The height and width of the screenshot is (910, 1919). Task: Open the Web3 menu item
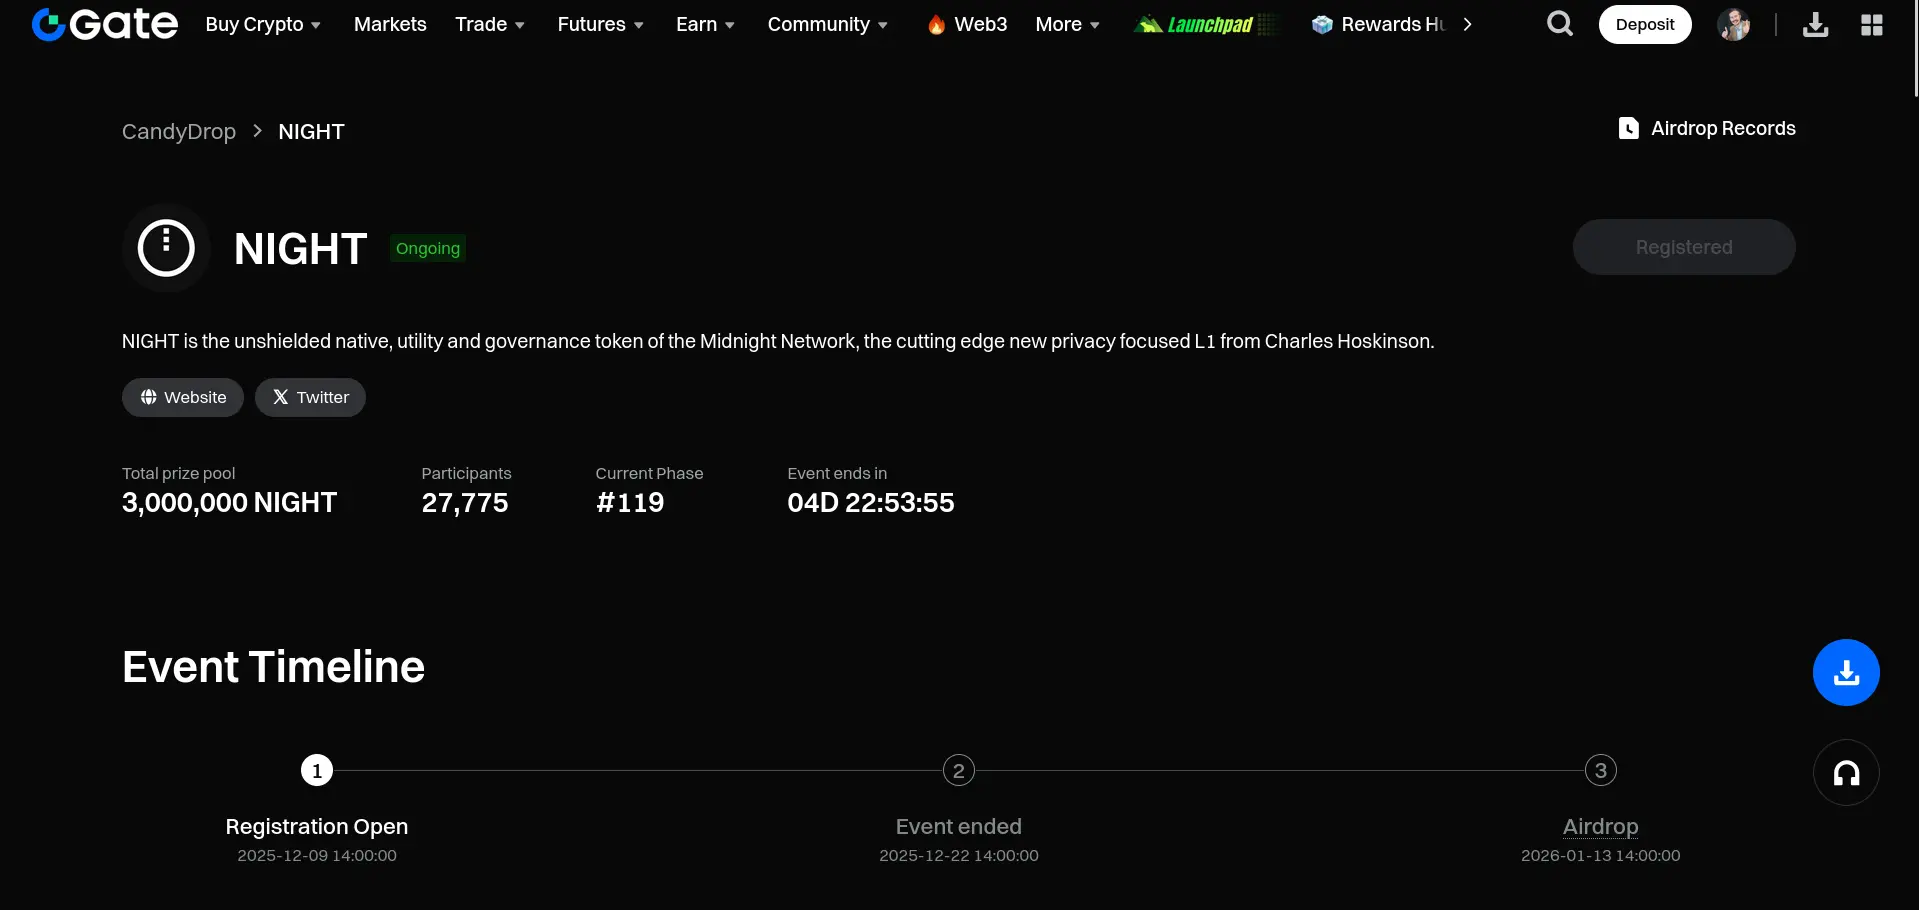coord(968,24)
